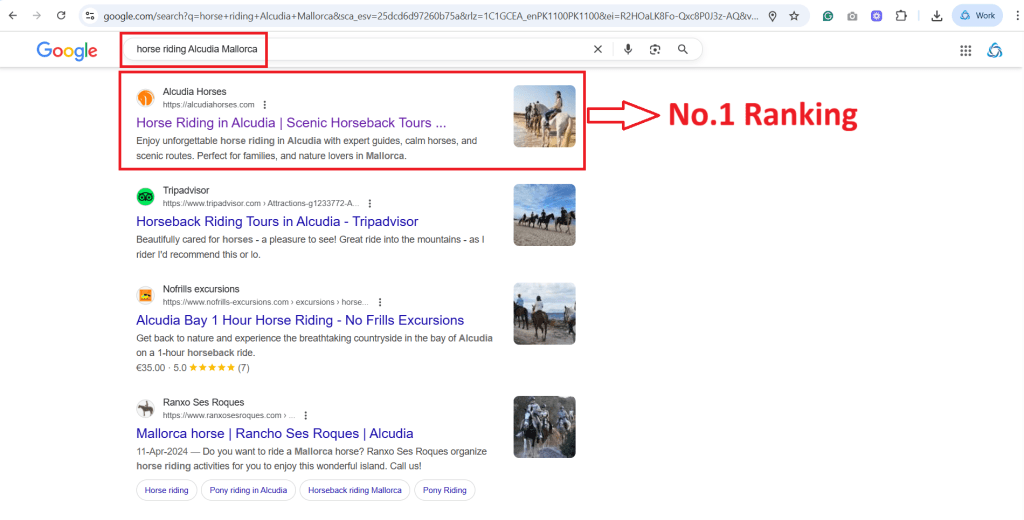Expand options menu for Nofrills excursions result
Image resolution: width=1024 pixels, height=520 pixels.
380,302
